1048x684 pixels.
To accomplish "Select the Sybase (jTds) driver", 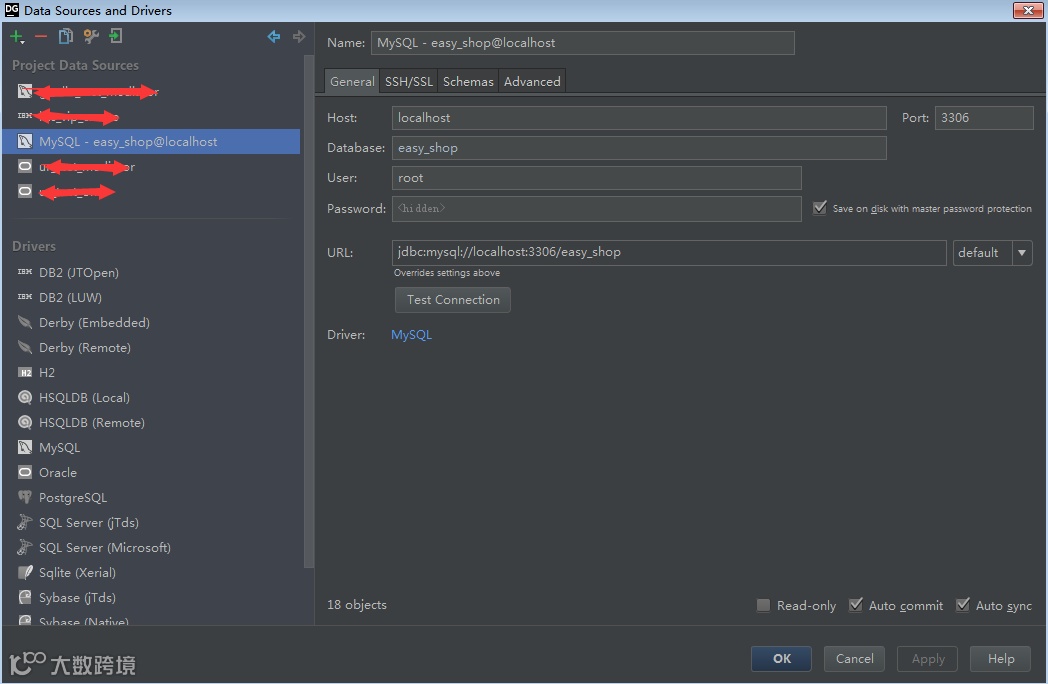I will [x=77, y=598].
